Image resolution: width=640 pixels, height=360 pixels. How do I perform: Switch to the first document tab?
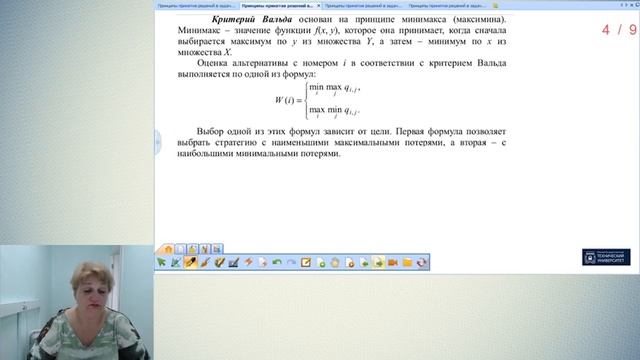point(197,6)
